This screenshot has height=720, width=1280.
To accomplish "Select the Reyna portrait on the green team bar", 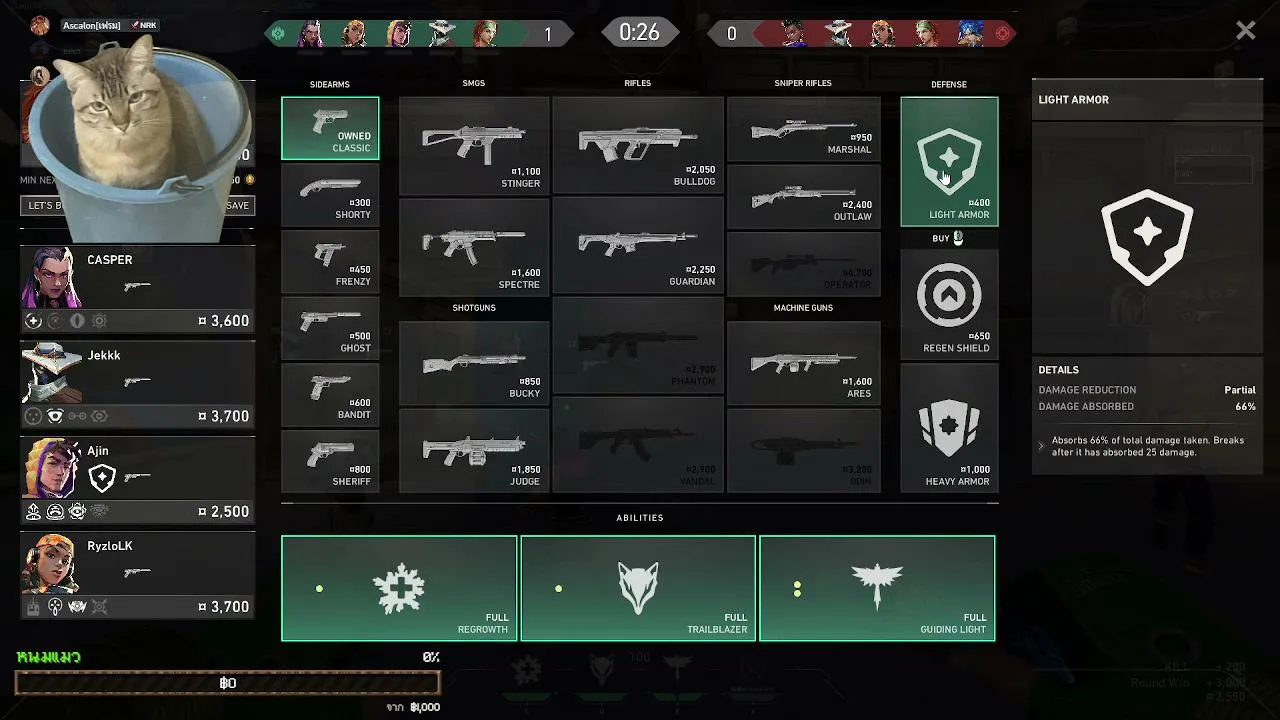I will pyautogui.click(x=311, y=33).
